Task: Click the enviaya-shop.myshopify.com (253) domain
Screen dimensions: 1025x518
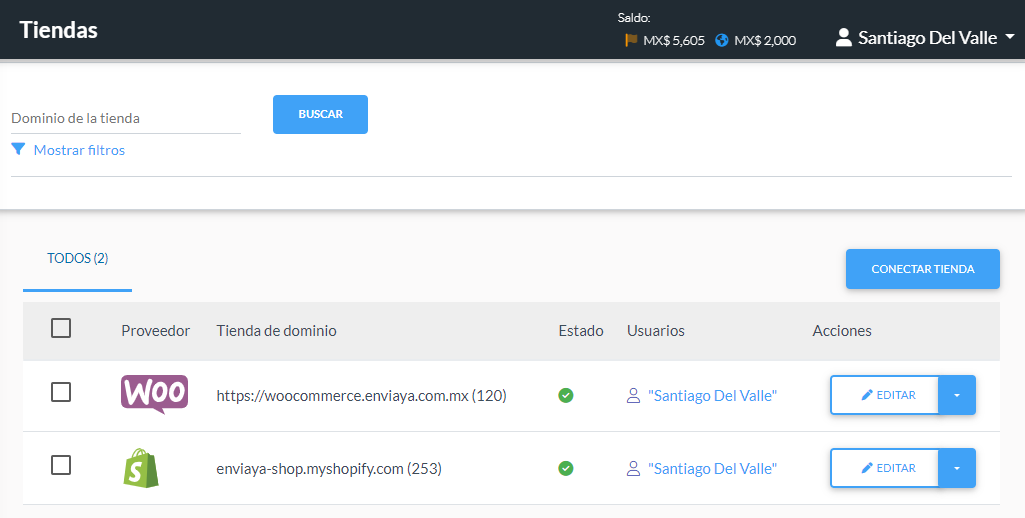Action: 329,468
